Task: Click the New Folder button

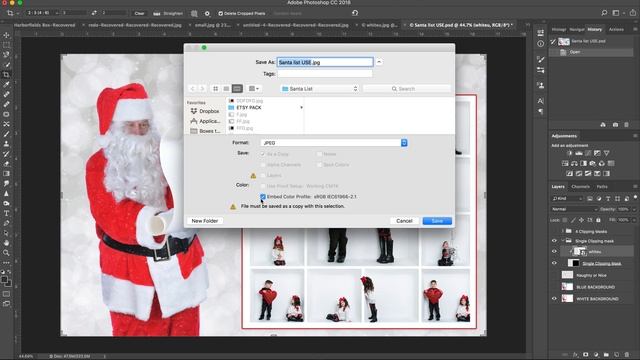Action: 204,221
